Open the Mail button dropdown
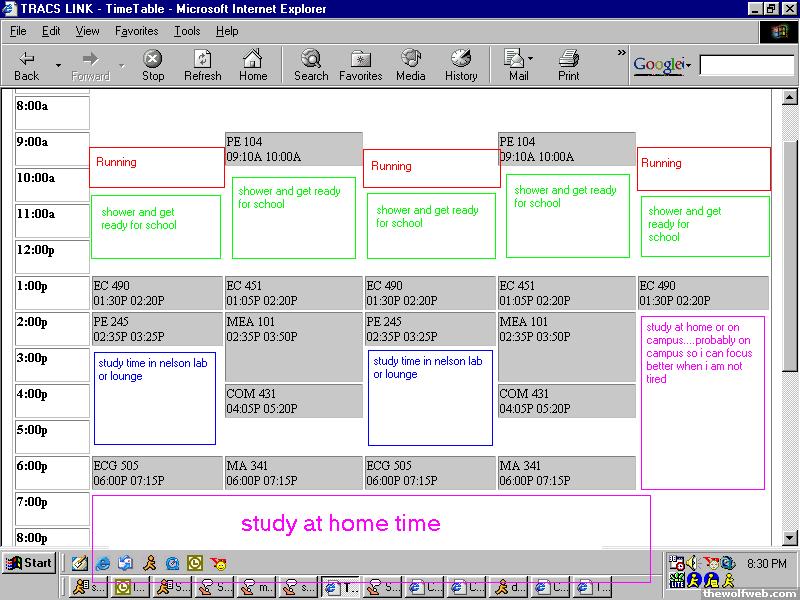This screenshot has width=800, height=600. (531, 59)
